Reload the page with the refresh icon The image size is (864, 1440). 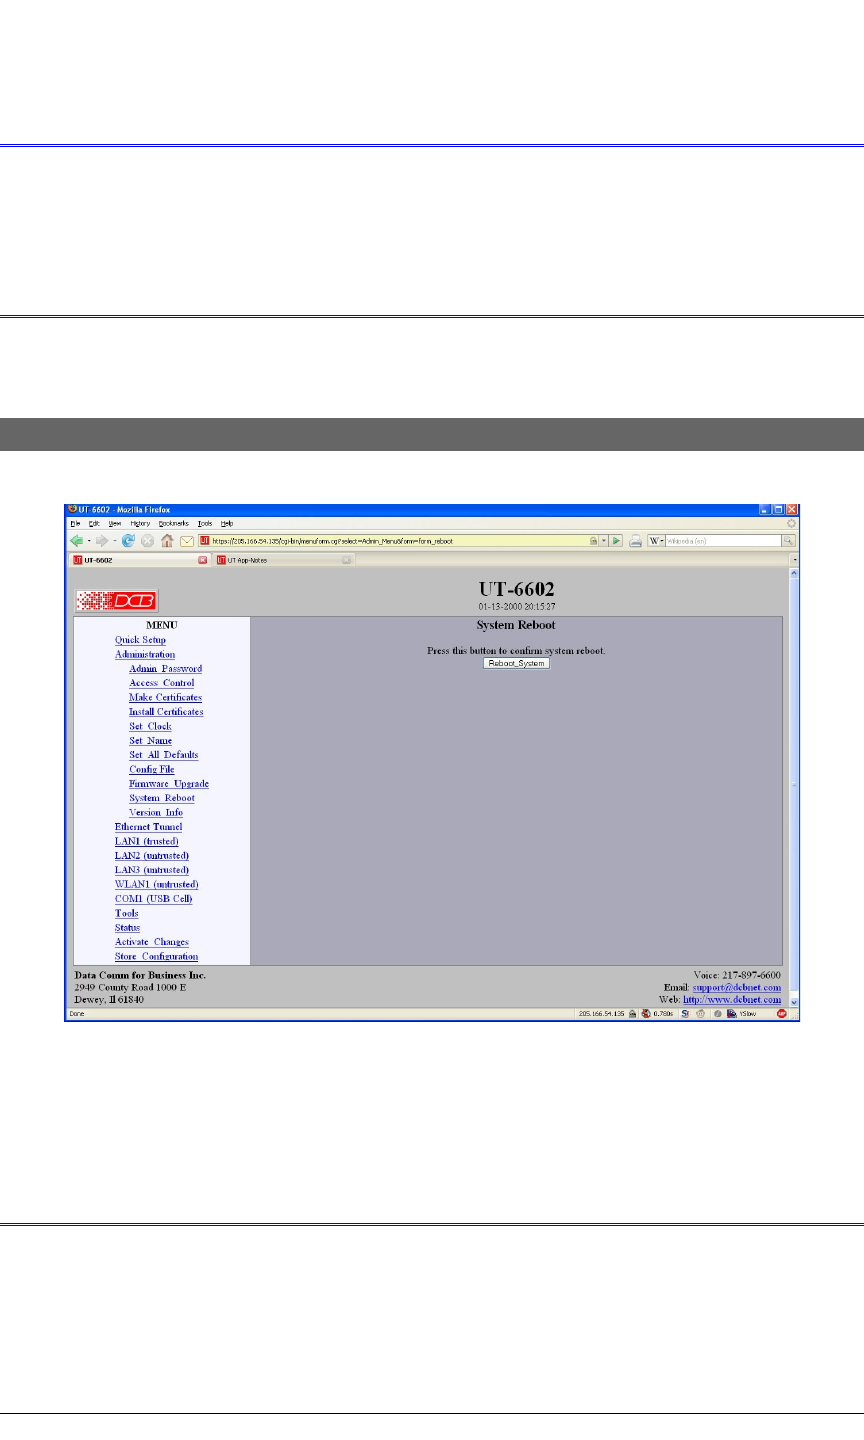click(128, 541)
